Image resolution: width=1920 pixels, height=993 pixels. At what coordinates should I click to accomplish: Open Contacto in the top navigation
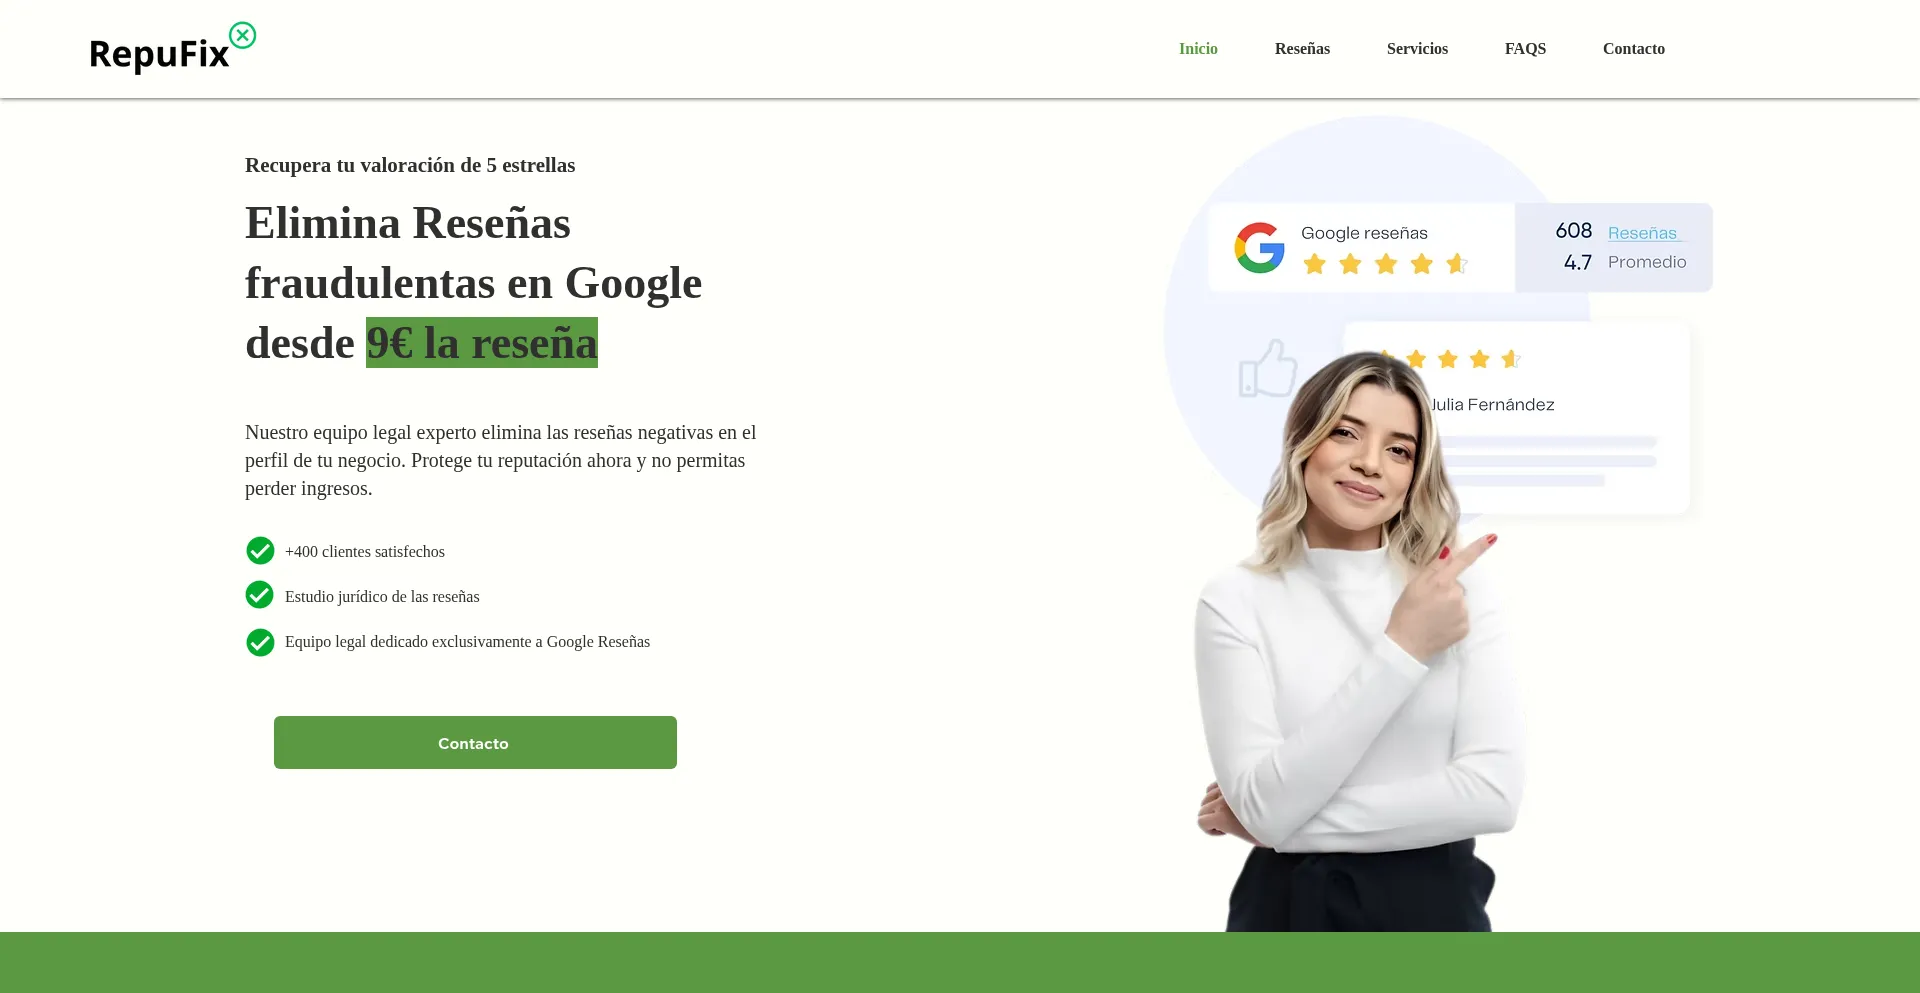(1633, 49)
